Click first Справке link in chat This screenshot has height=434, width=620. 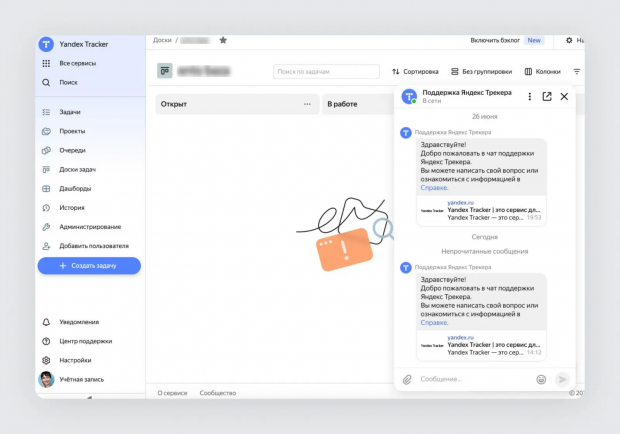(434, 188)
